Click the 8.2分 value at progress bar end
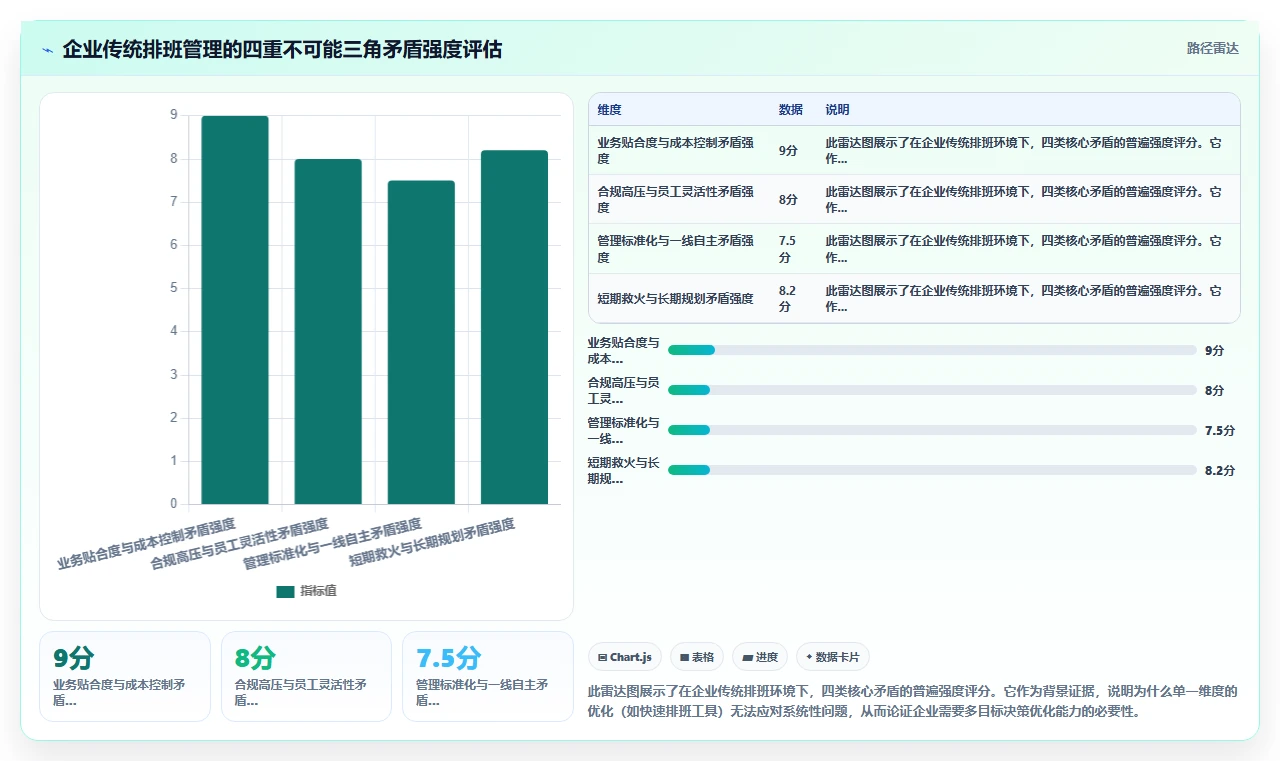This screenshot has width=1280, height=761. [1220, 470]
